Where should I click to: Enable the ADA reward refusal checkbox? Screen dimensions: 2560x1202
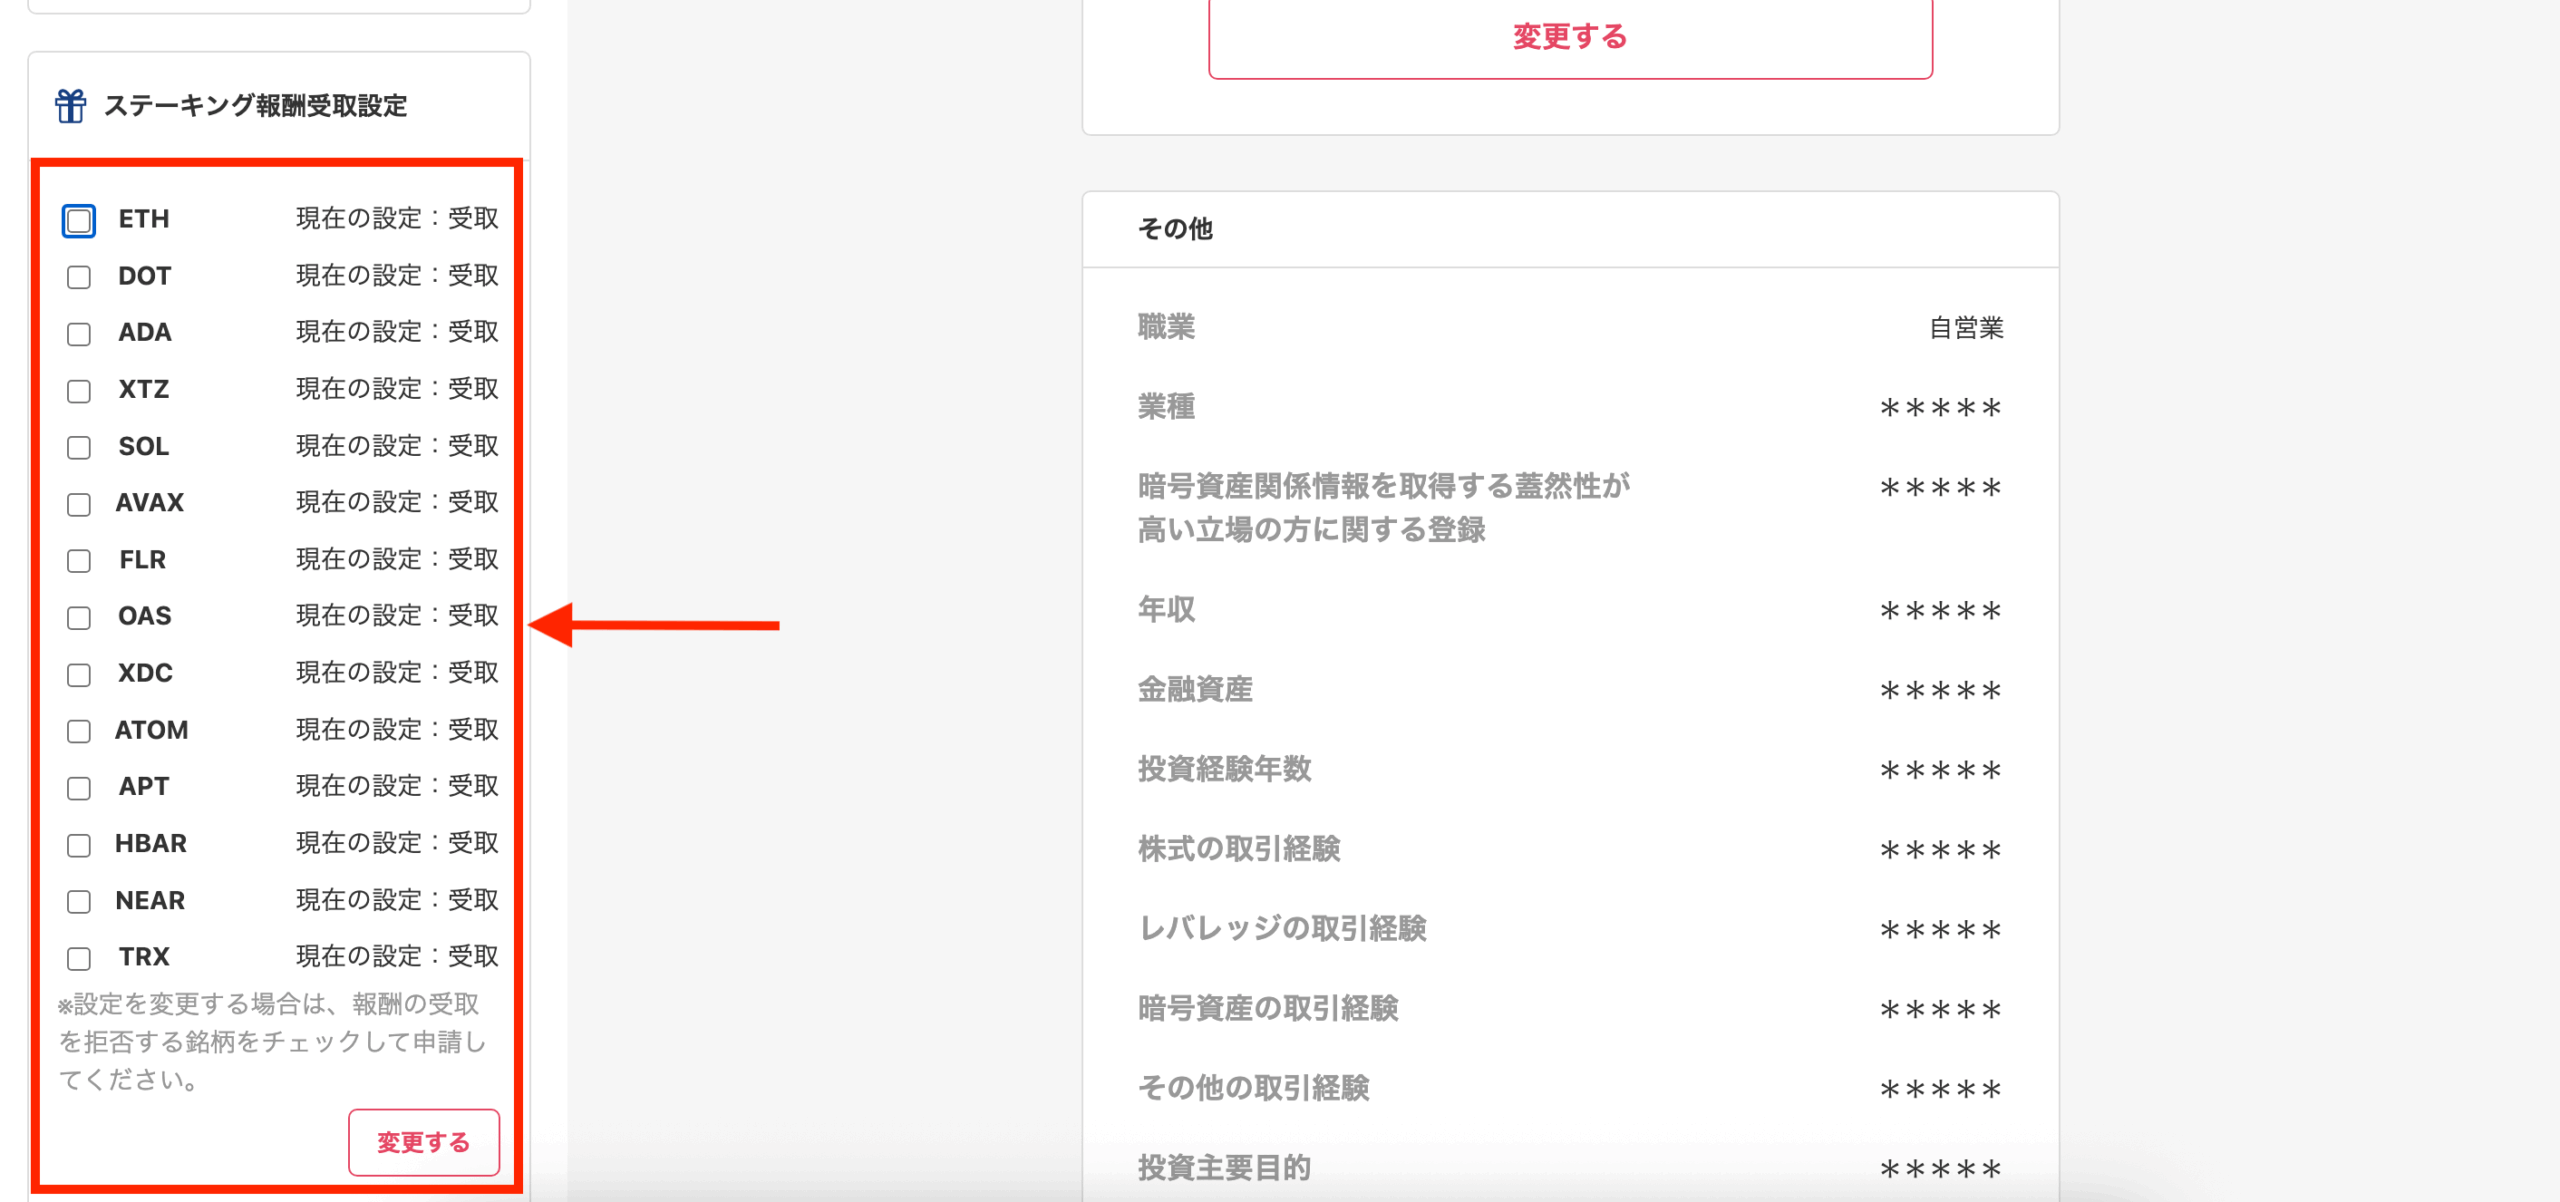coord(79,334)
